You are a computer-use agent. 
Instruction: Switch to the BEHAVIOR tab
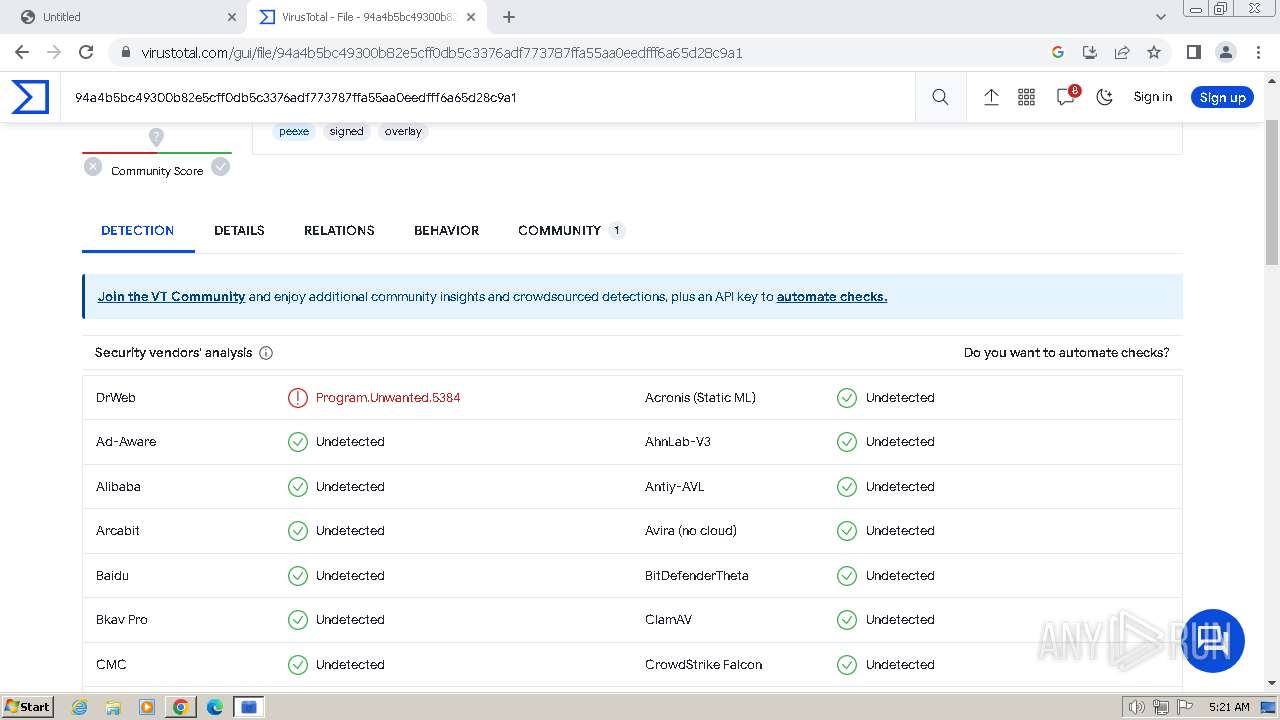pos(446,230)
